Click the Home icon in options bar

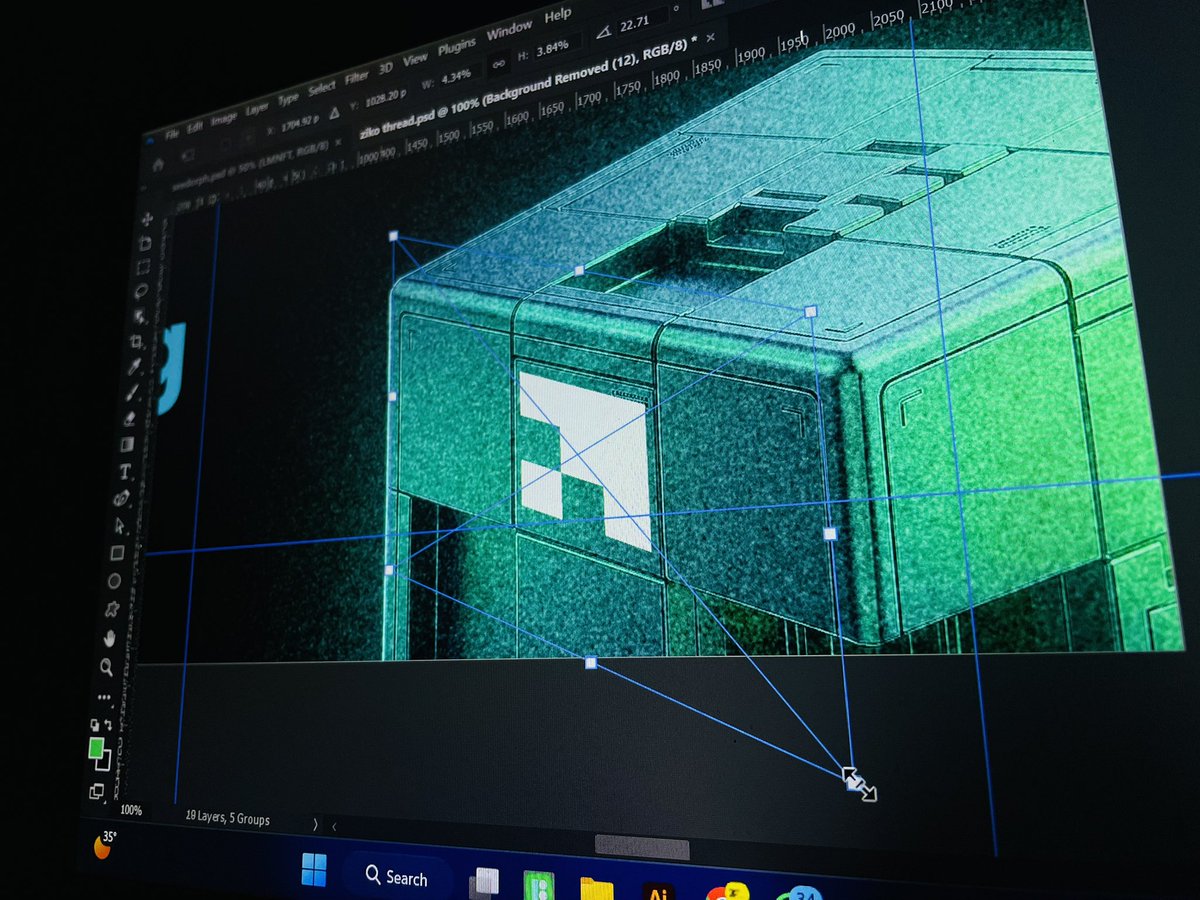158,164
